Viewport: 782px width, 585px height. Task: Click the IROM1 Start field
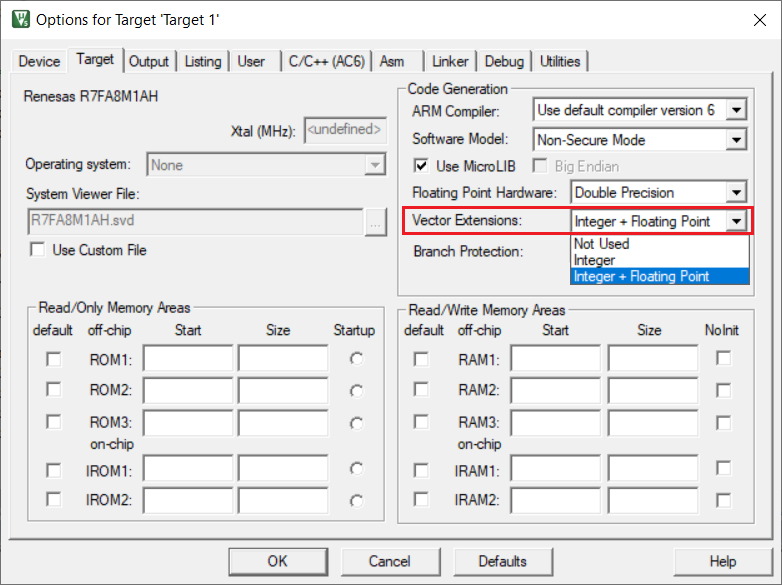click(x=188, y=469)
